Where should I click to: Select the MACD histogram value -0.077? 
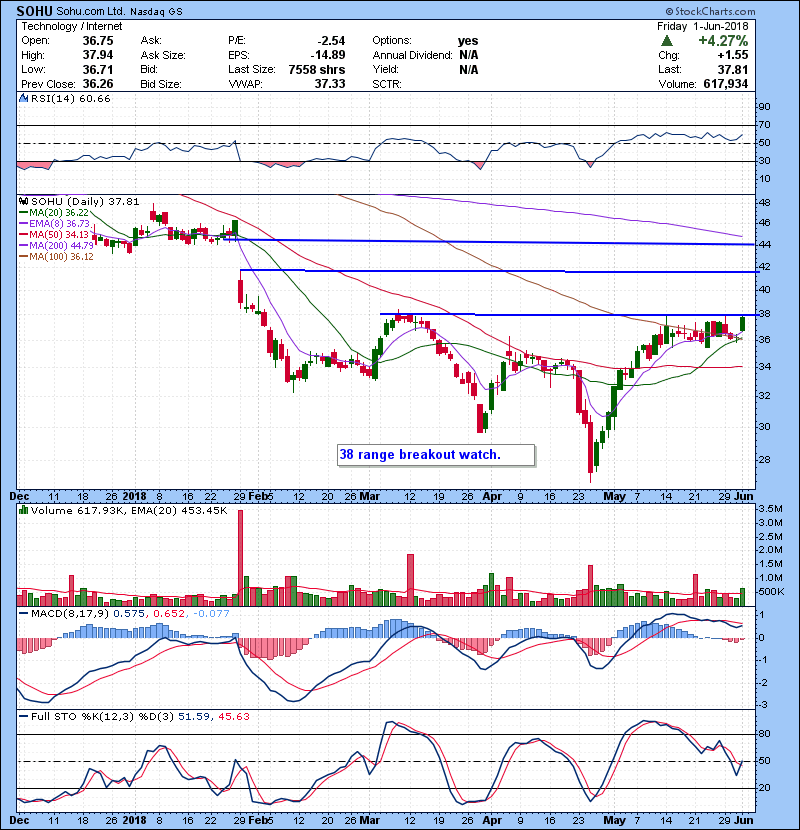point(211,614)
